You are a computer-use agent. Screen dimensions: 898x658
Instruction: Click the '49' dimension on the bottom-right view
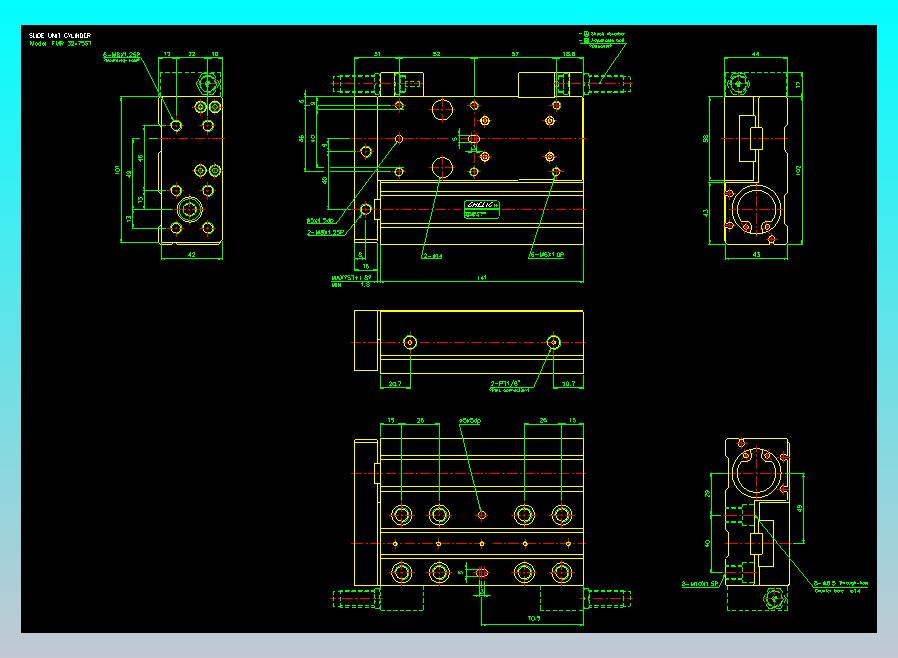pos(799,508)
